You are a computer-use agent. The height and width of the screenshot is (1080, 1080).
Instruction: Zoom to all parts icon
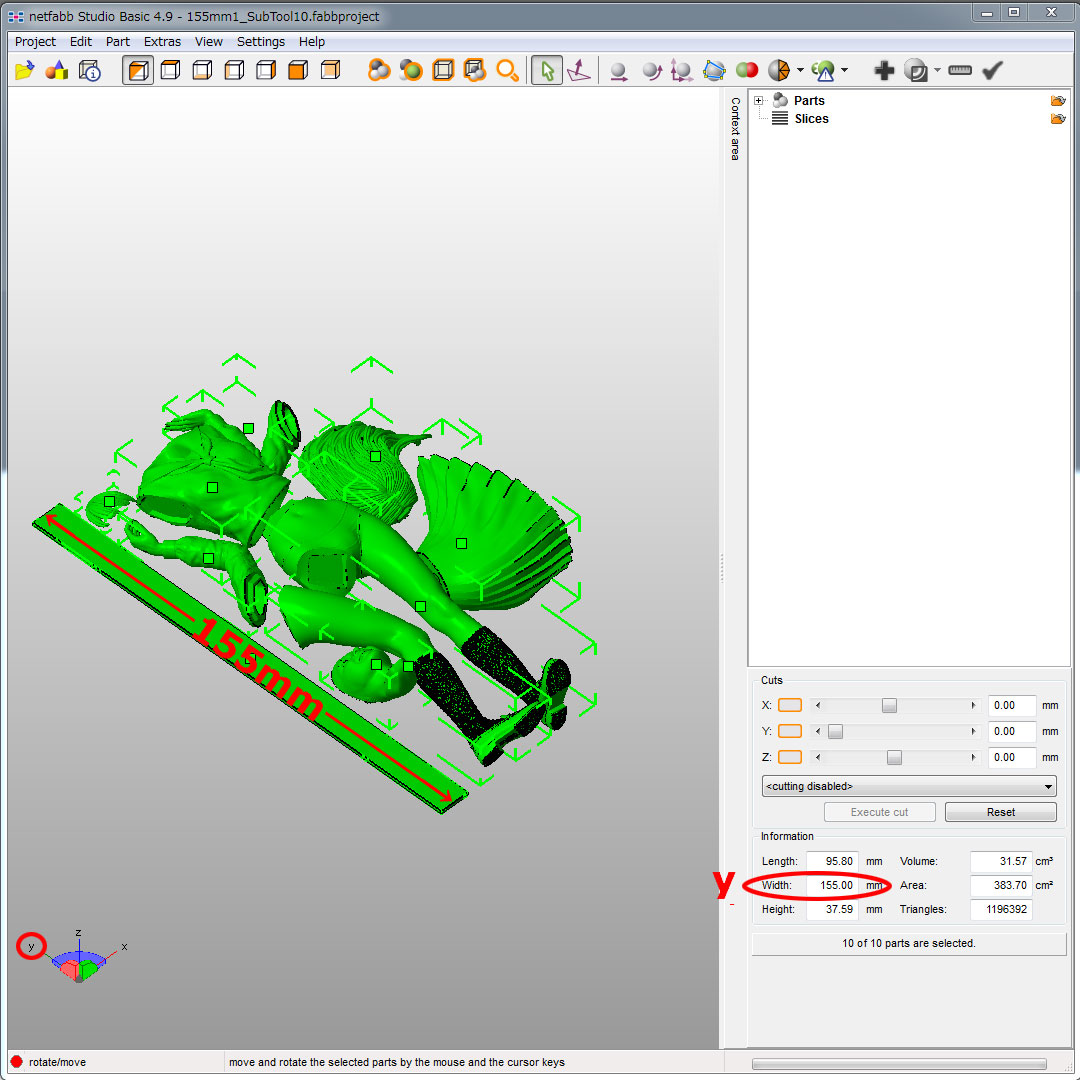point(378,70)
